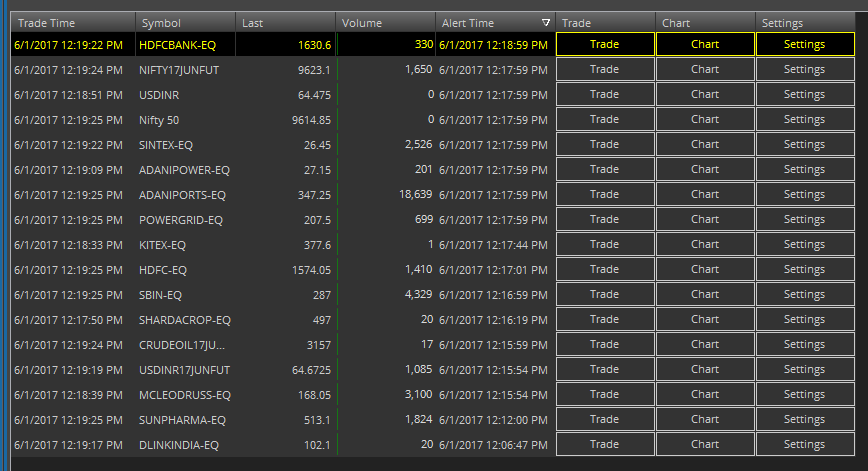The height and width of the screenshot is (471, 868).
Task: Click trade time 12:18:51 PM cell
Action: pyautogui.click(x=73, y=95)
